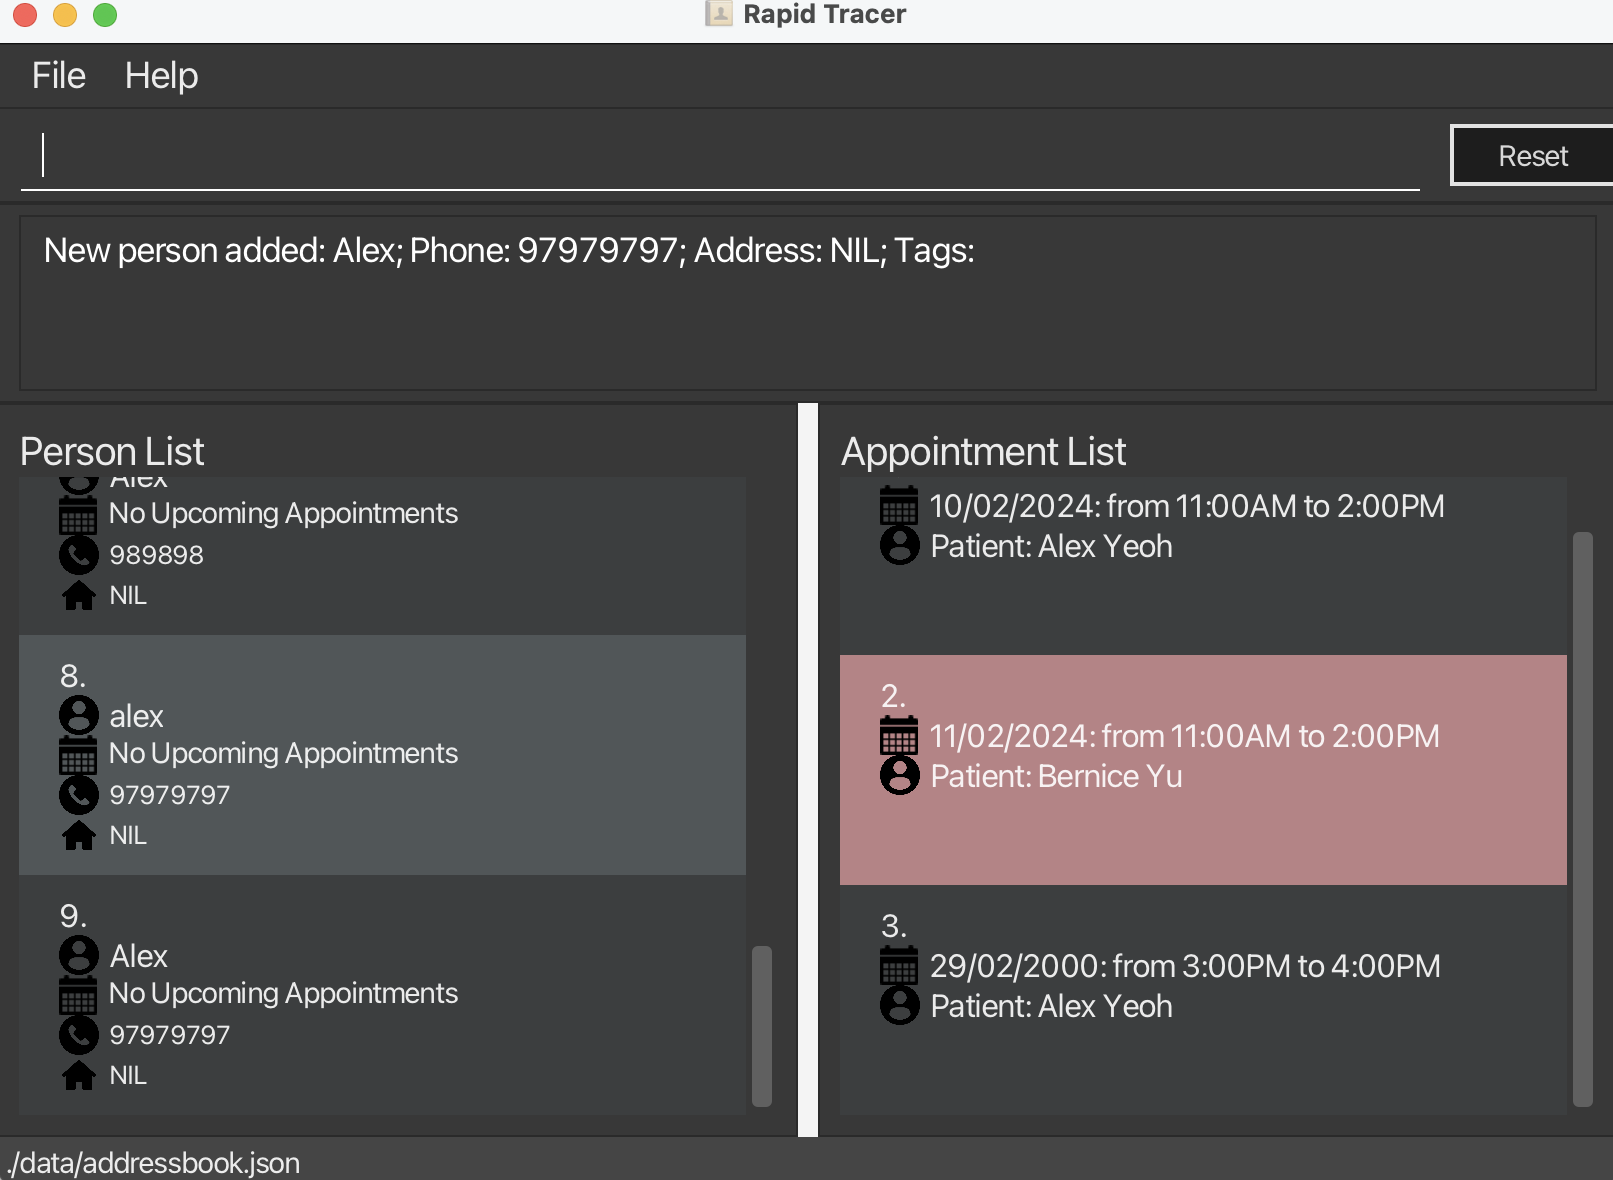
Task: Select 'Patient: Bernice Yu' text
Action: pyautogui.click(x=1056, y=777)
